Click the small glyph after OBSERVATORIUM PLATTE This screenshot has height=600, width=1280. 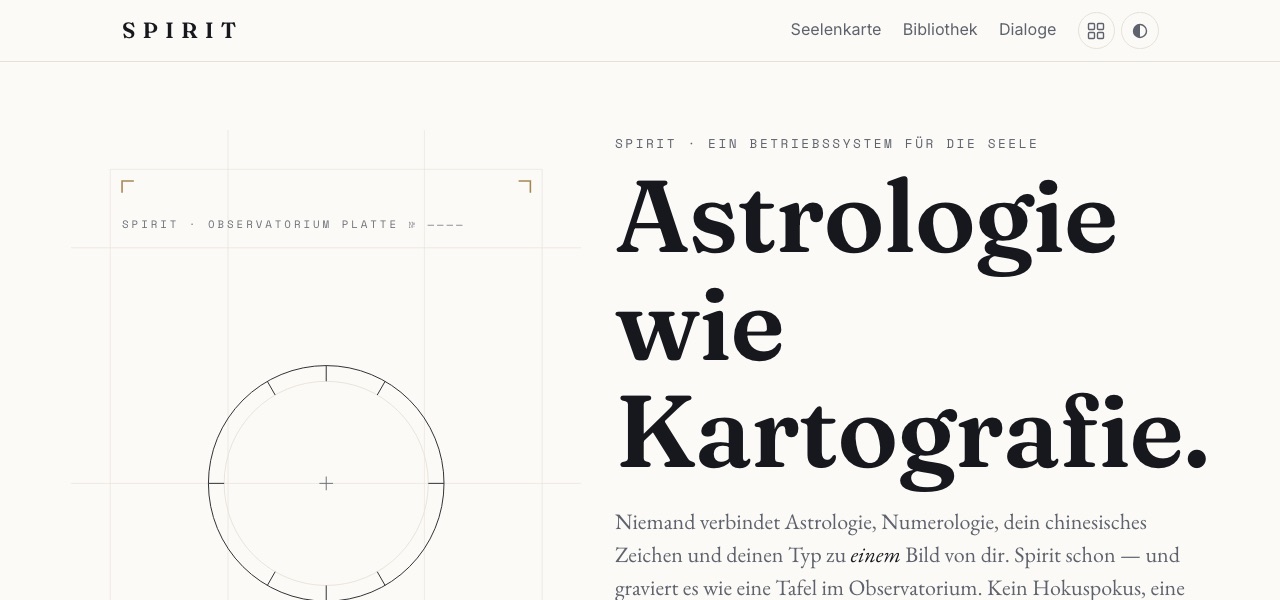pos(412,225)
